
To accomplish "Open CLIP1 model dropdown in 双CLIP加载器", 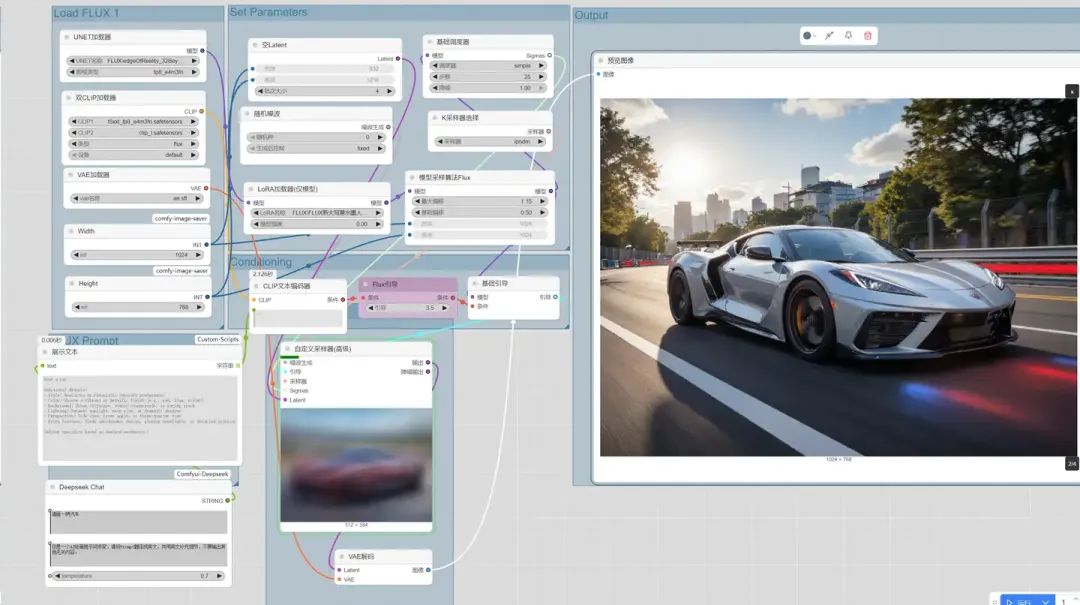I will click(134, 121).
